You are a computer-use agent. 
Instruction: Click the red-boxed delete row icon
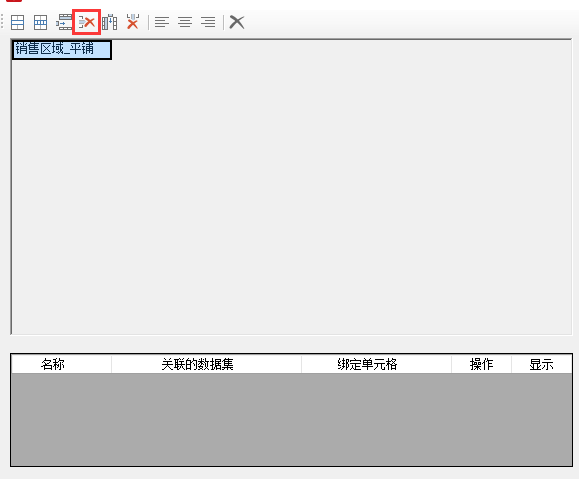pyautogui.click(x=87, y=22)
